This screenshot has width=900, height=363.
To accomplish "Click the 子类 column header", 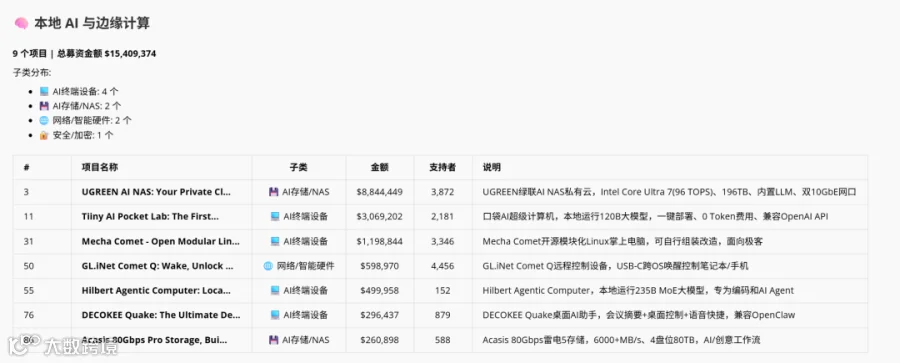I will 298,167.
